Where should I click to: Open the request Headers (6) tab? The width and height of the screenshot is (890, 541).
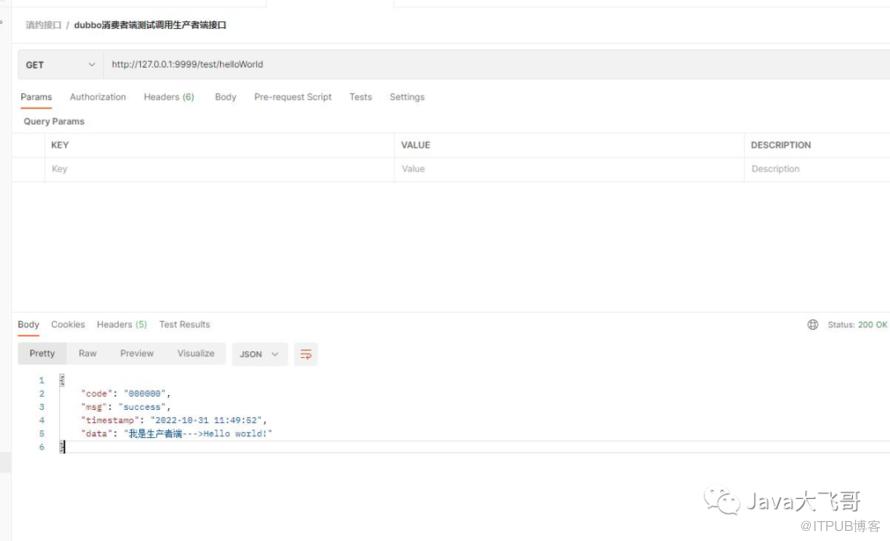coord(168,97)
